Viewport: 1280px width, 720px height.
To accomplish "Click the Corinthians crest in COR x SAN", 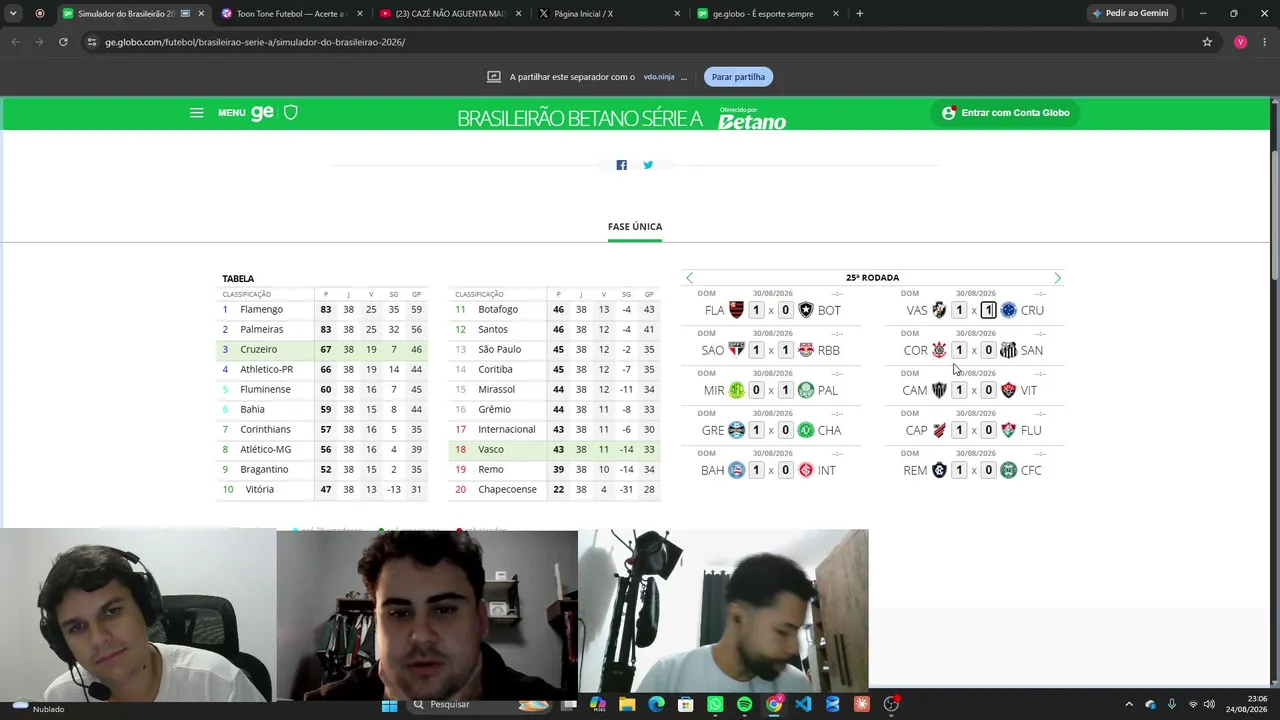I will tap(939, 350).
